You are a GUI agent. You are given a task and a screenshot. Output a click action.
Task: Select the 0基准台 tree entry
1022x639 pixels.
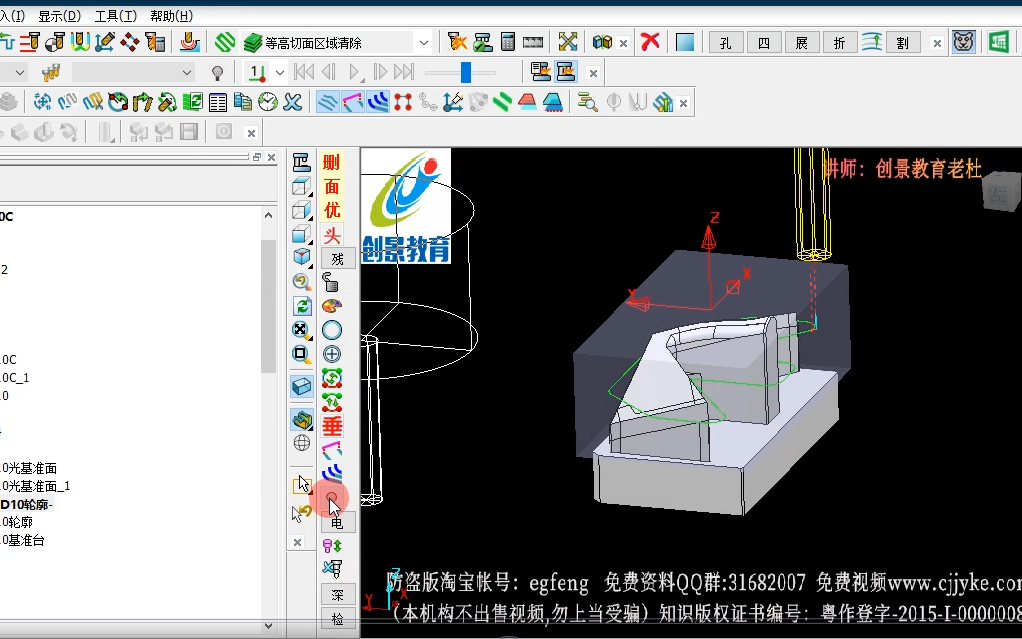[x=23, y=540]
